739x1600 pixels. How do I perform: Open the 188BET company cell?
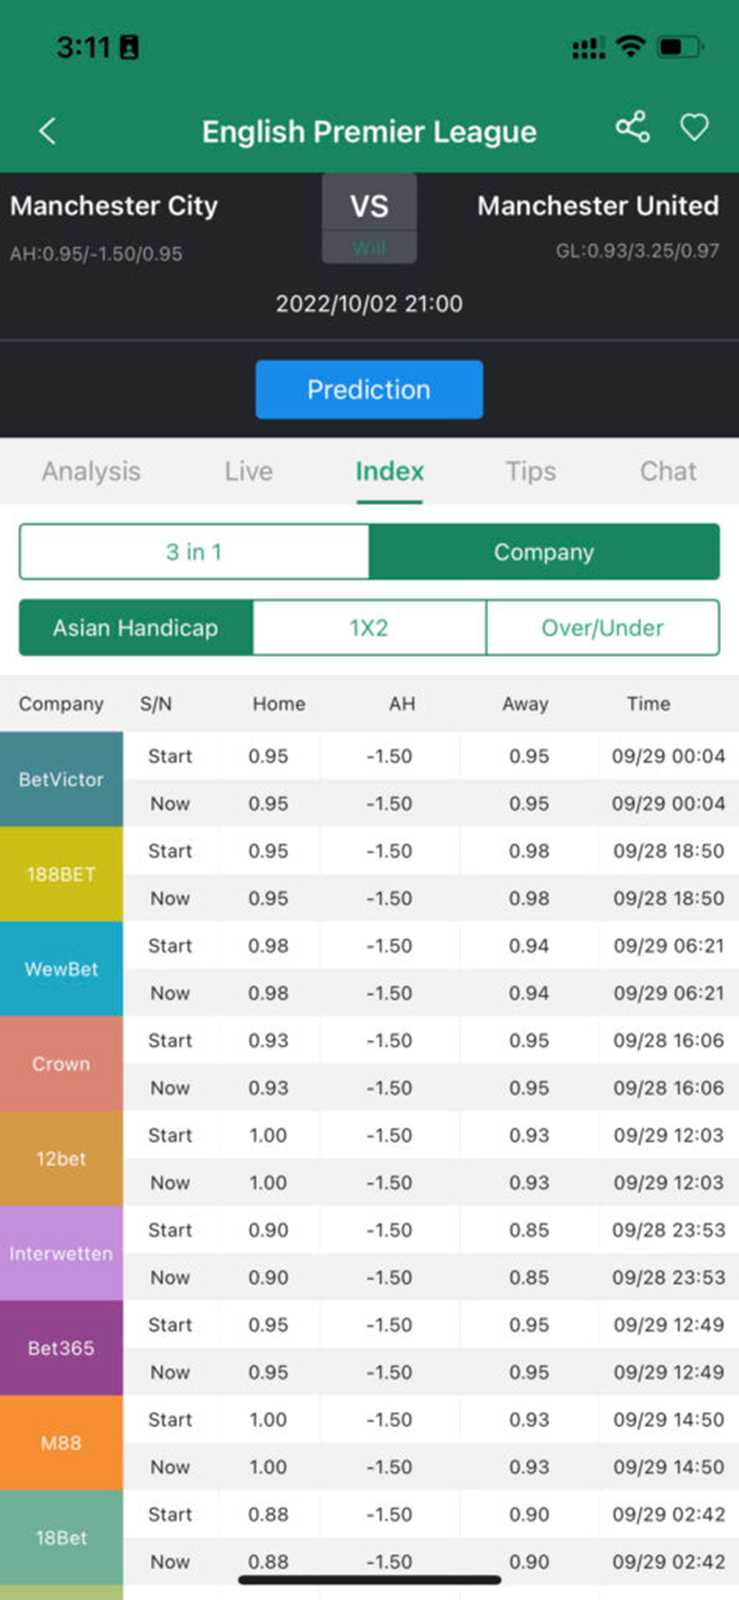(x=61, y=874)
